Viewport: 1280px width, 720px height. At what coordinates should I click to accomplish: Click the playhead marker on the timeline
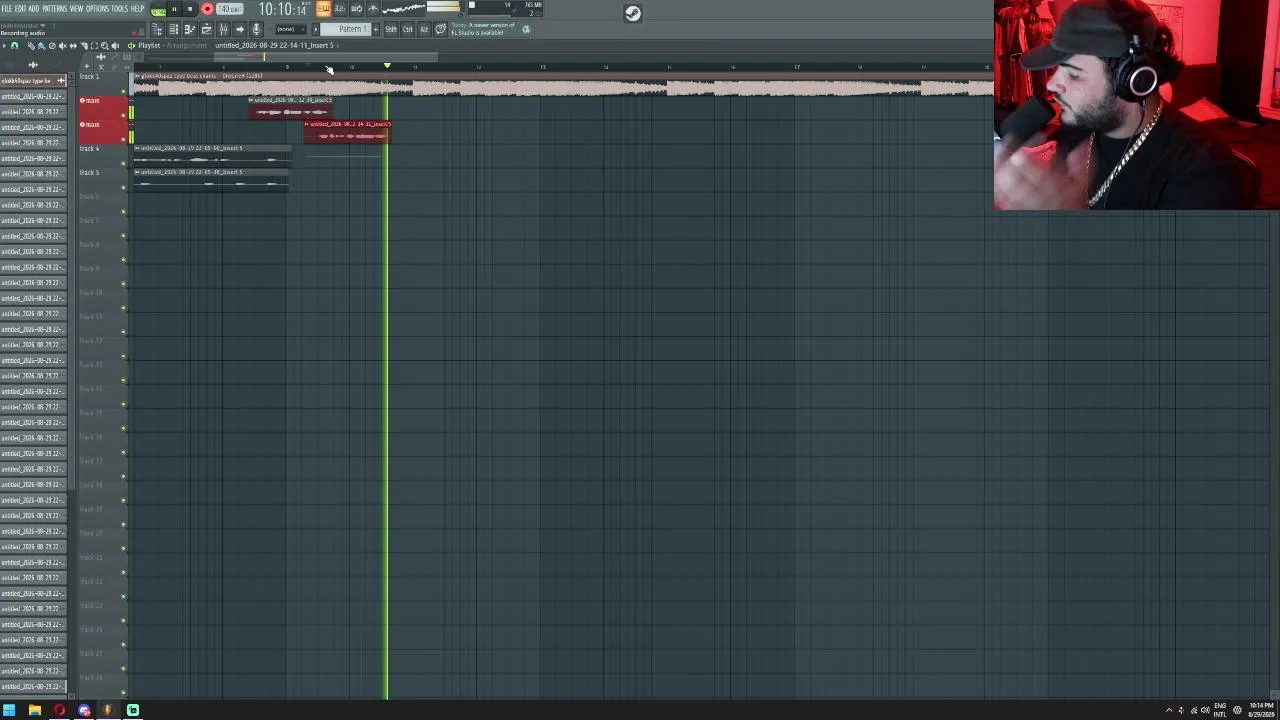pyautogui.click(x=387, y=66)
